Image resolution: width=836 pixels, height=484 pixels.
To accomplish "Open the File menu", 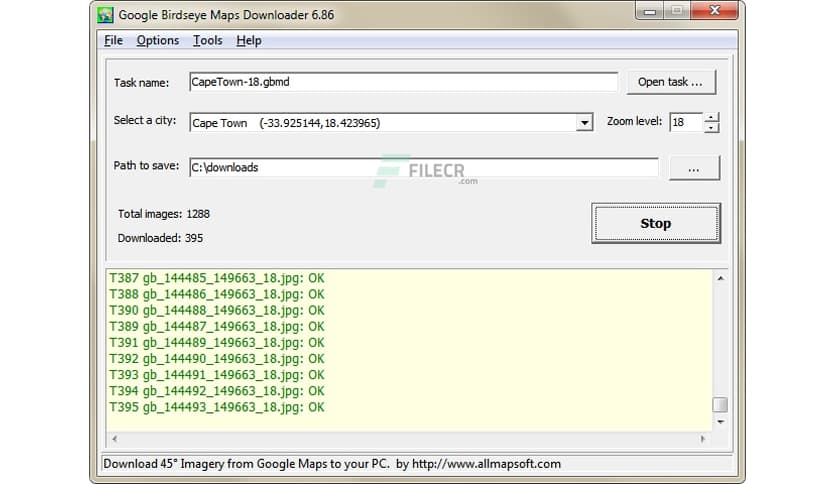I will [x=113, y=41].
